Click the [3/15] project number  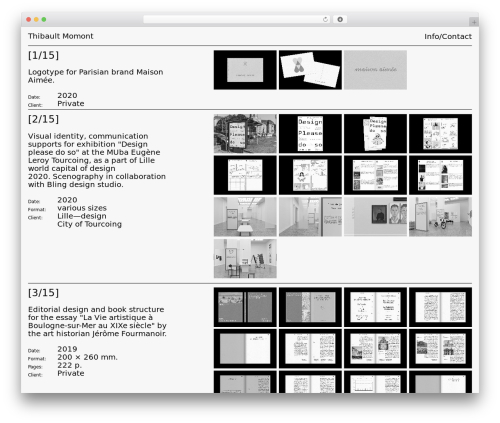pos(43,293)
